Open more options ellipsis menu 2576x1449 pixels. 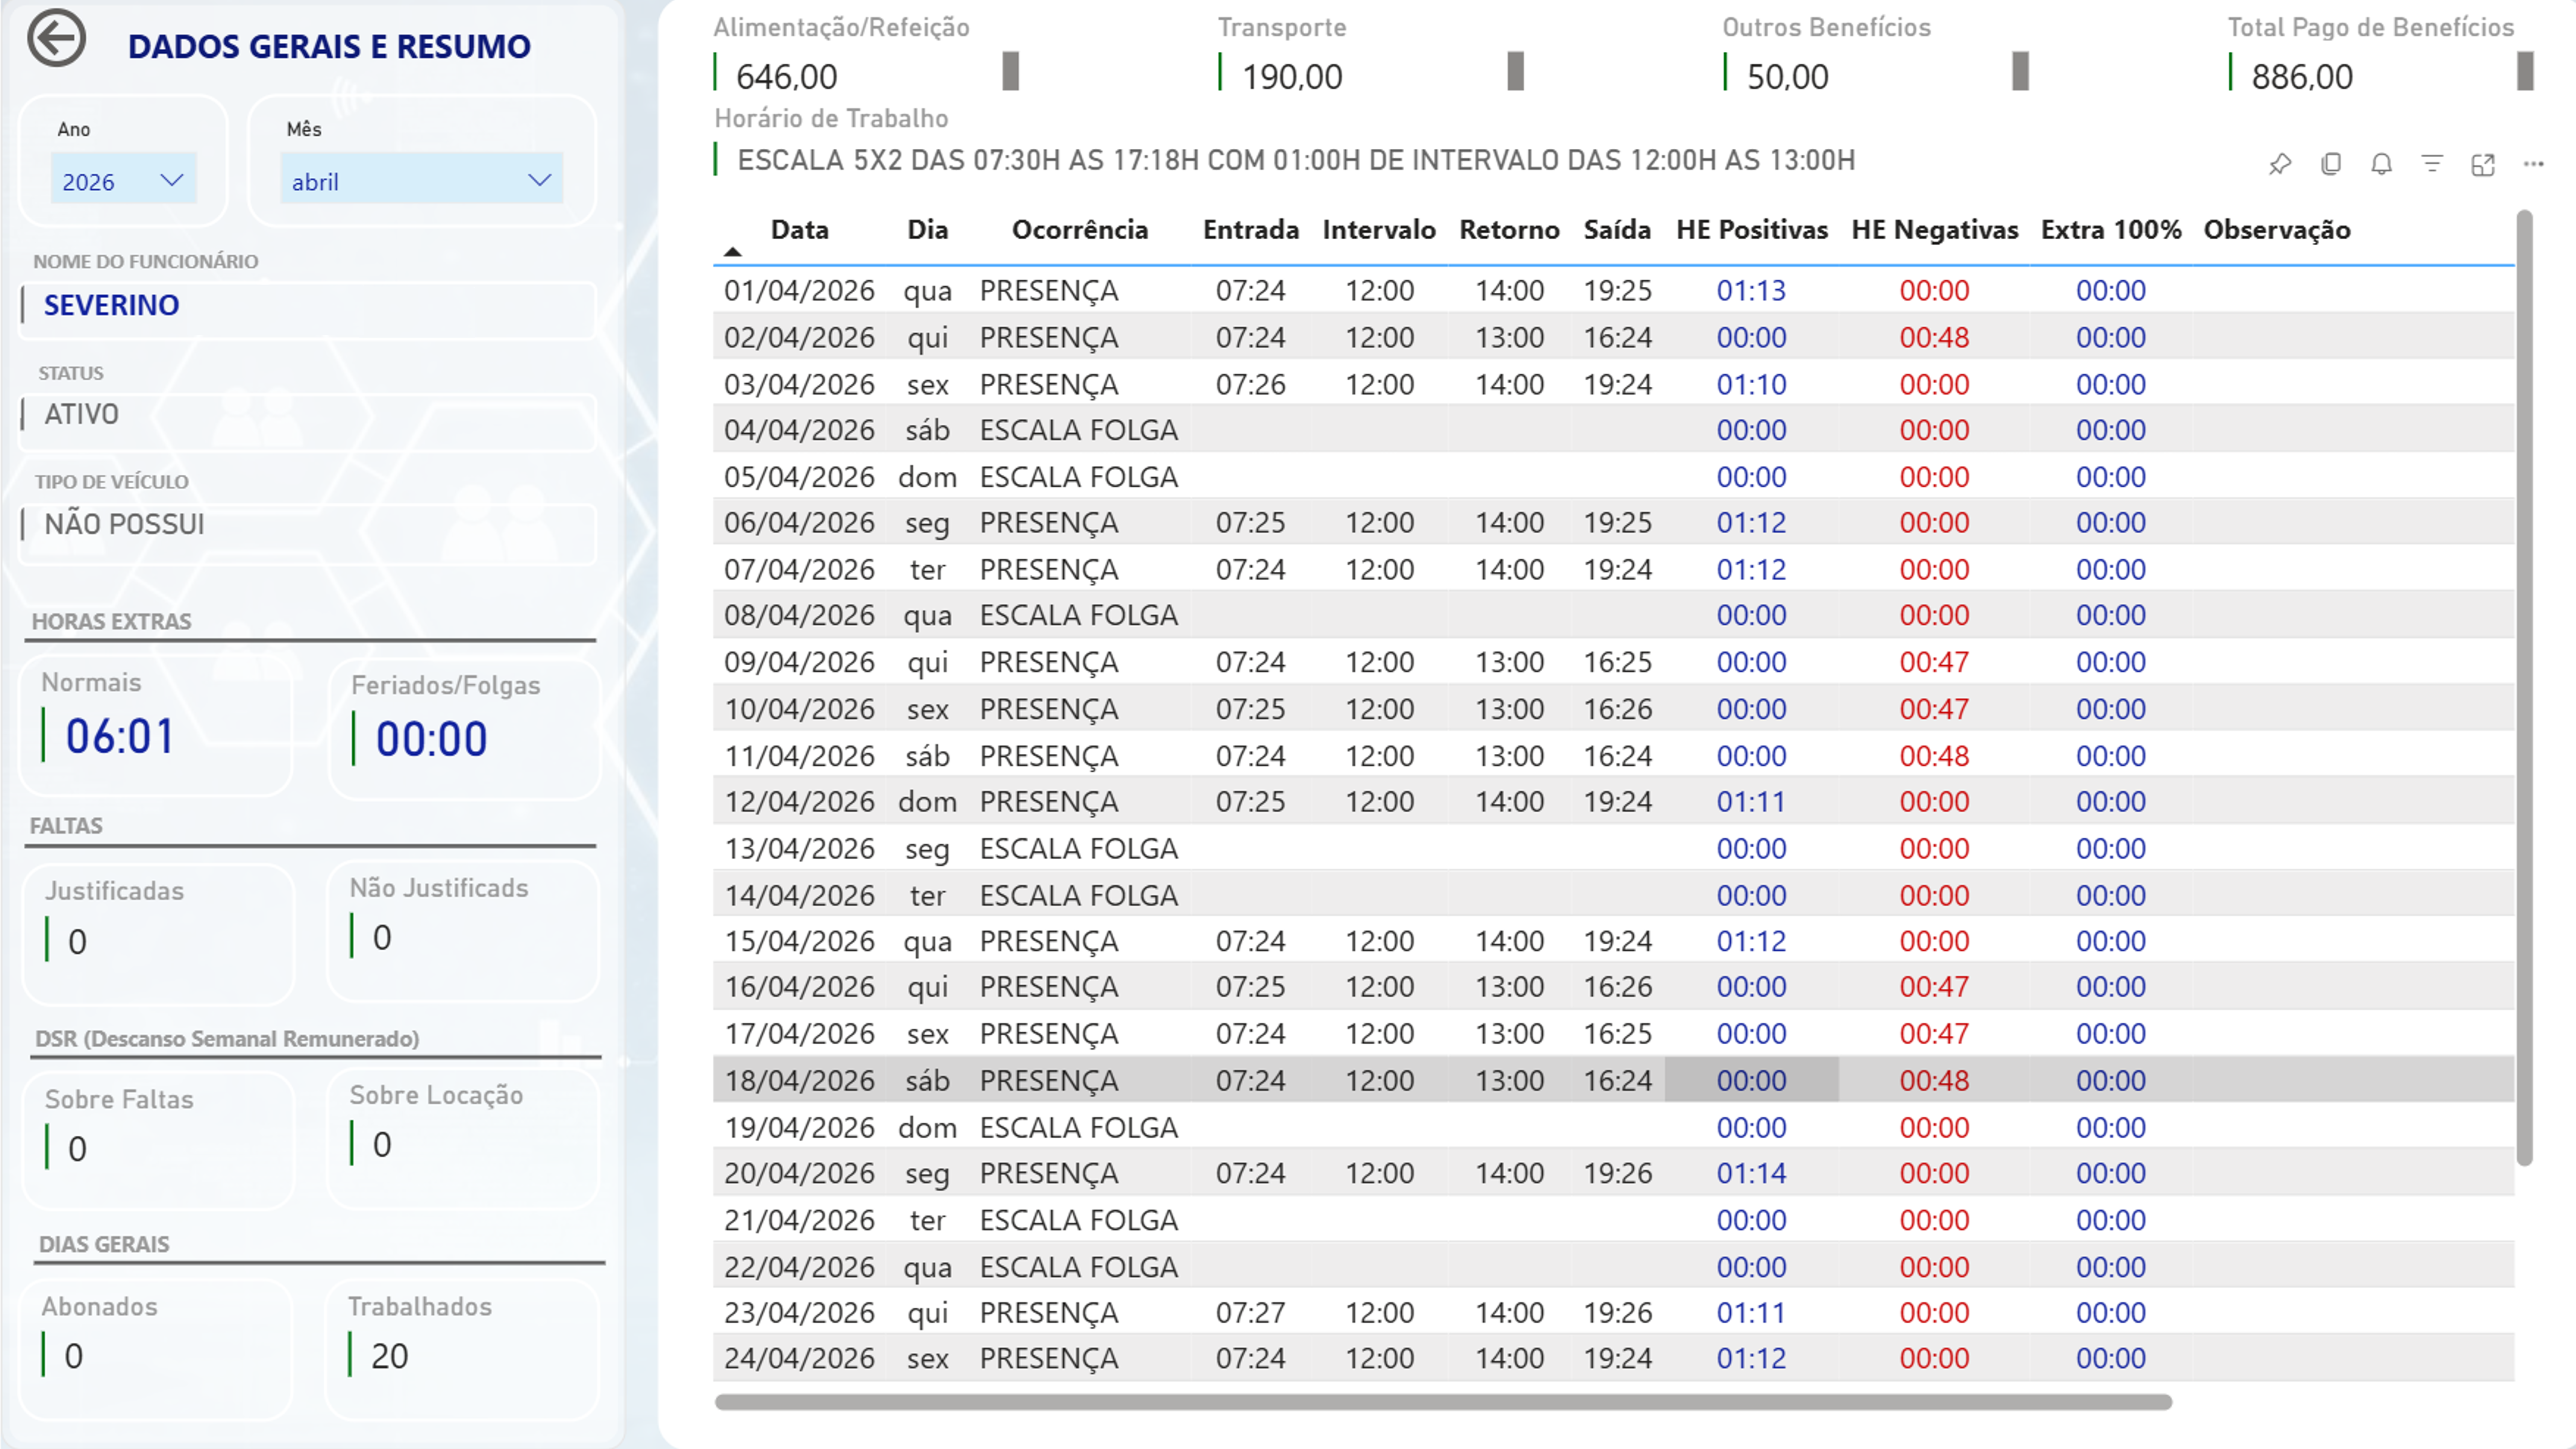pyautogui.click(x=2533, y=164)
